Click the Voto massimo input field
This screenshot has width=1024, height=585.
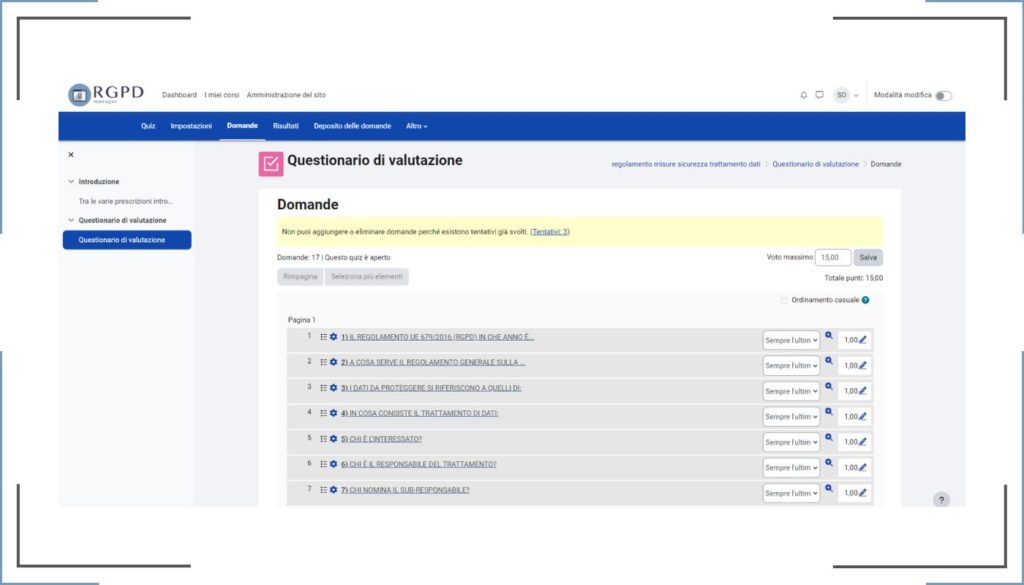click(x=833, y=257)
